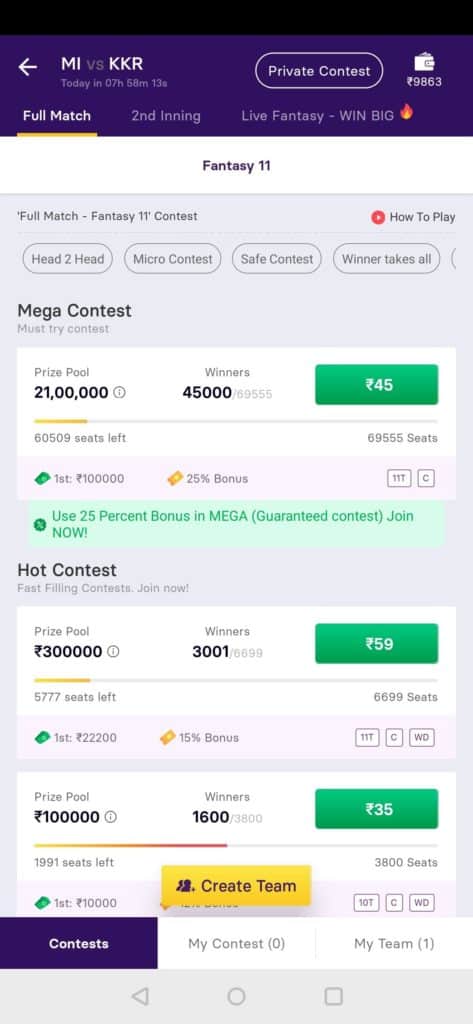This screenshot has height=1024, width=473.
Task: Select the Head 2 Head filter chip
Action: click(68, 259)
